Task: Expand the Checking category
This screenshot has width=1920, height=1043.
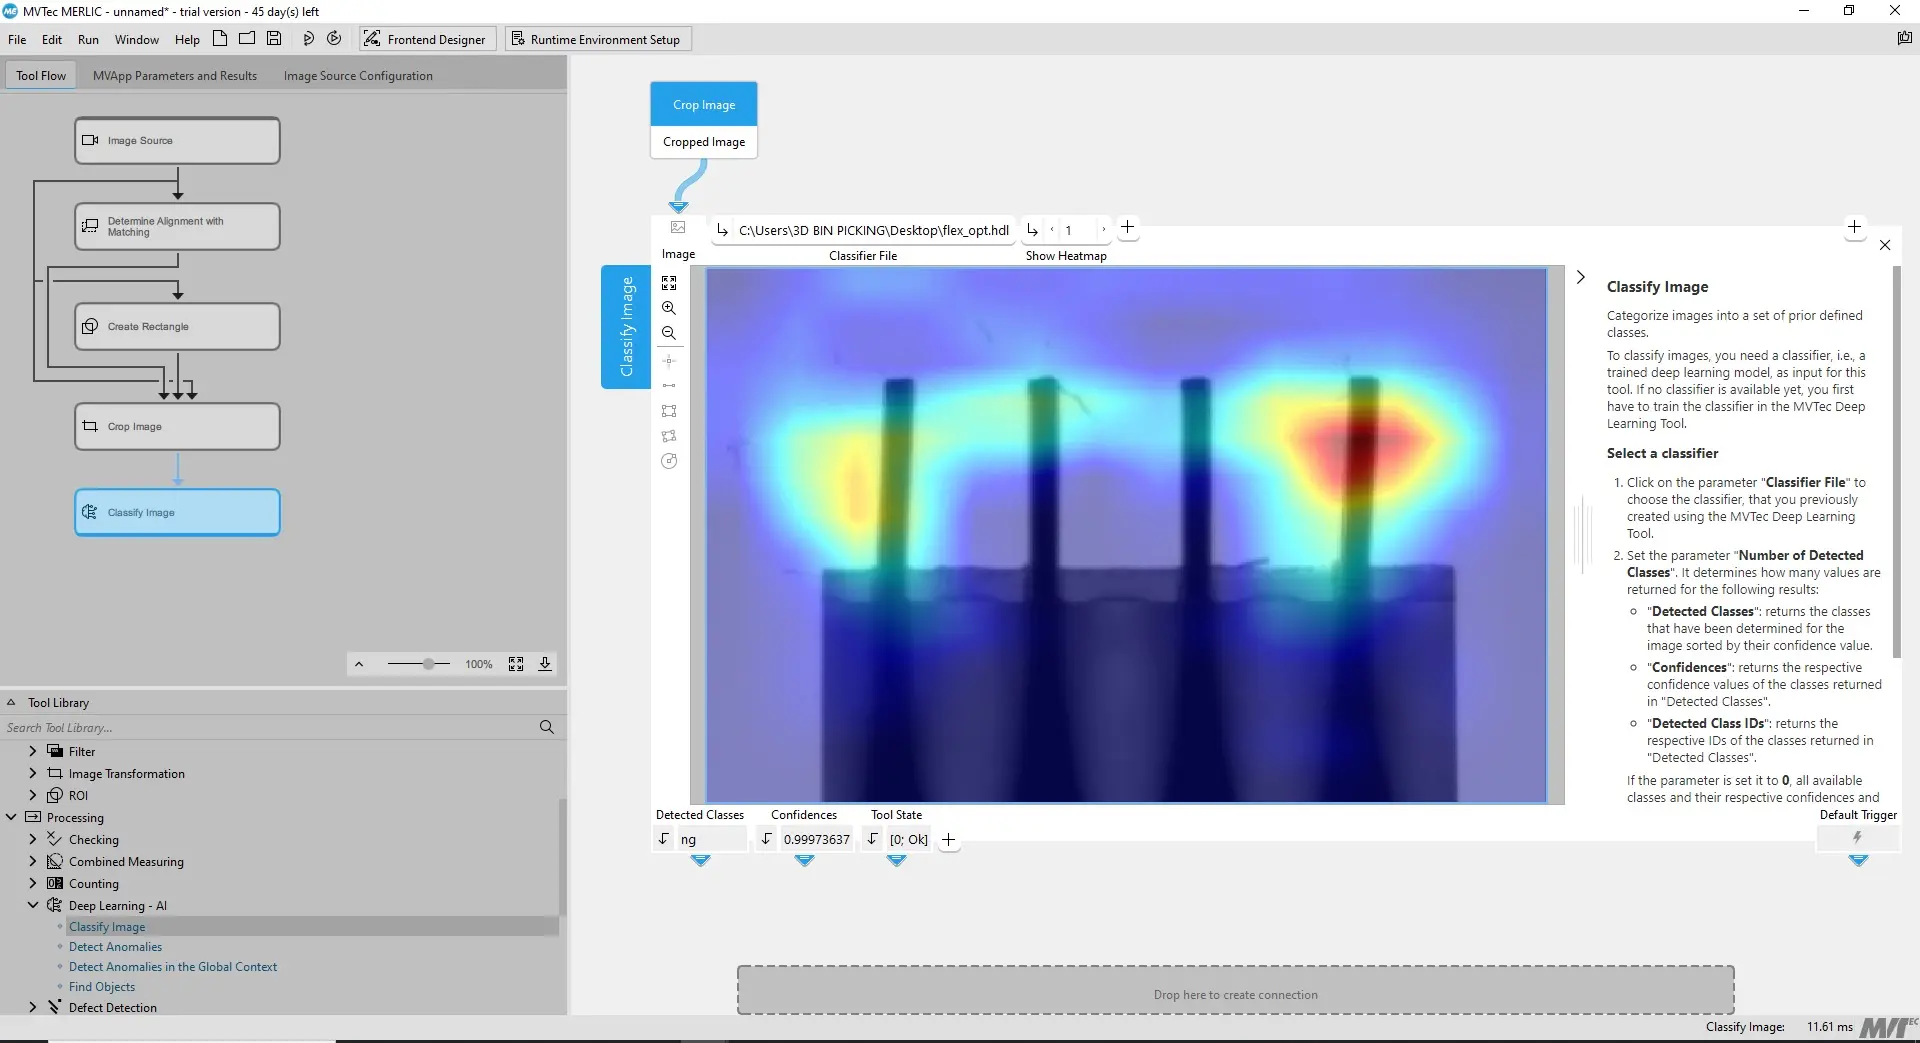Action: [x=33, y=839]
